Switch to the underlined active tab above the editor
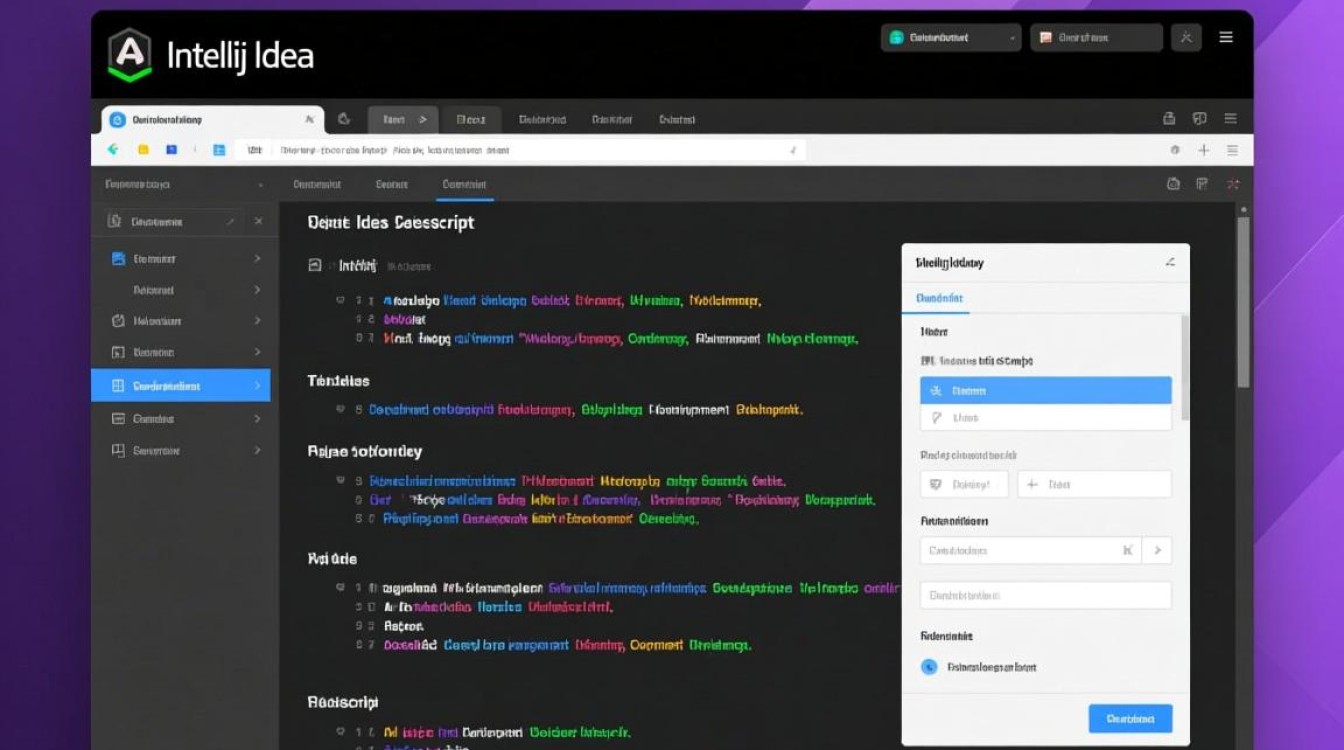The image size is (1344, 750). [465, 184]
